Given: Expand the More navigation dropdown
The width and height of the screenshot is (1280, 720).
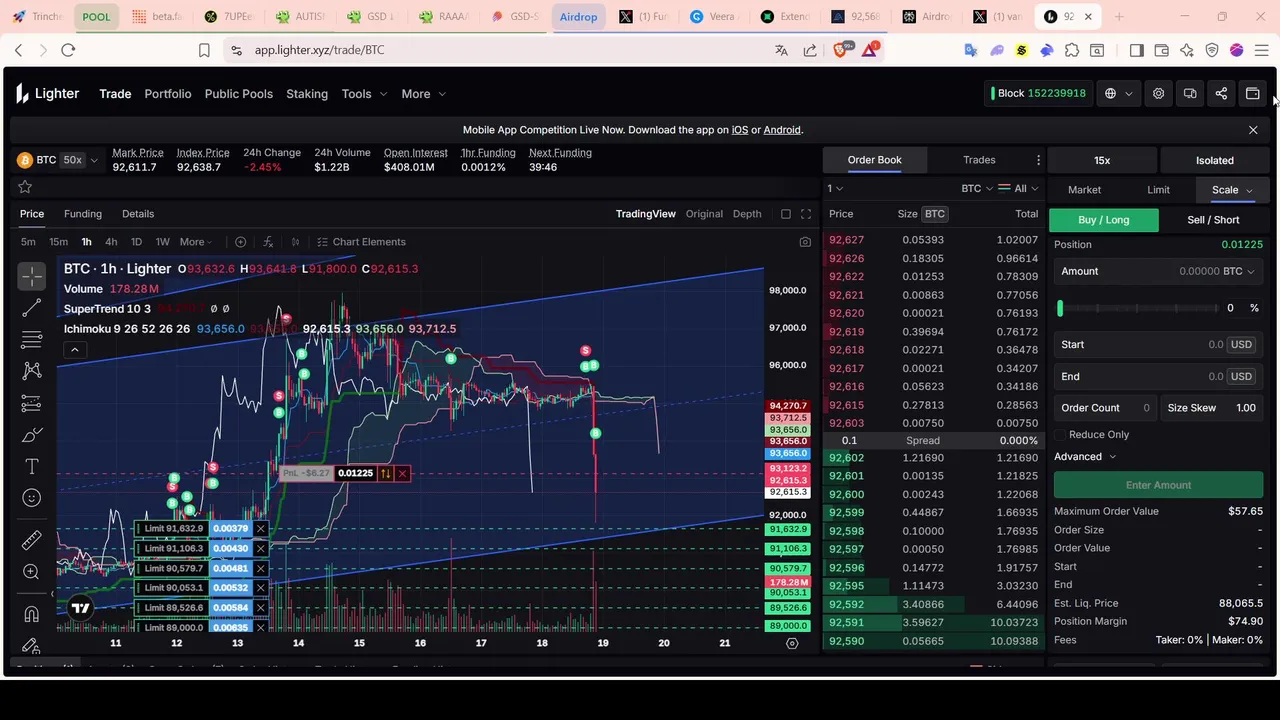Looking at the screenshot, I should pyautogui.click(x=423, y=94).
